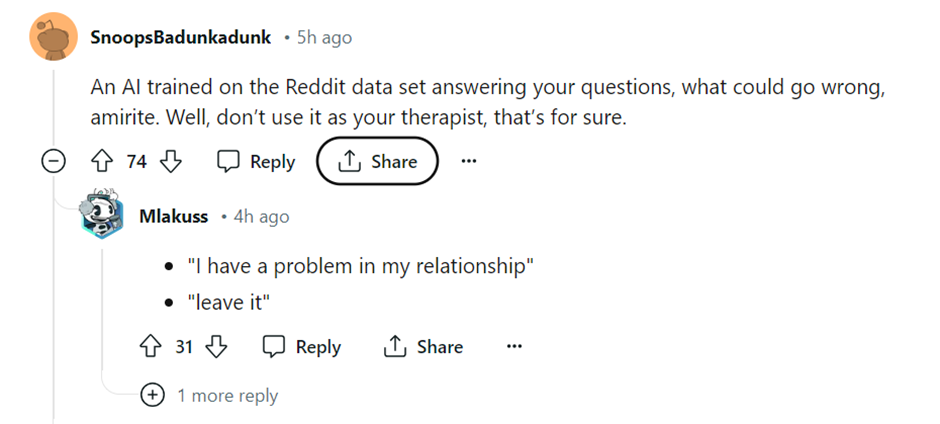Reply to SnoopsBadunkadunk's comment

pos(257,162)
